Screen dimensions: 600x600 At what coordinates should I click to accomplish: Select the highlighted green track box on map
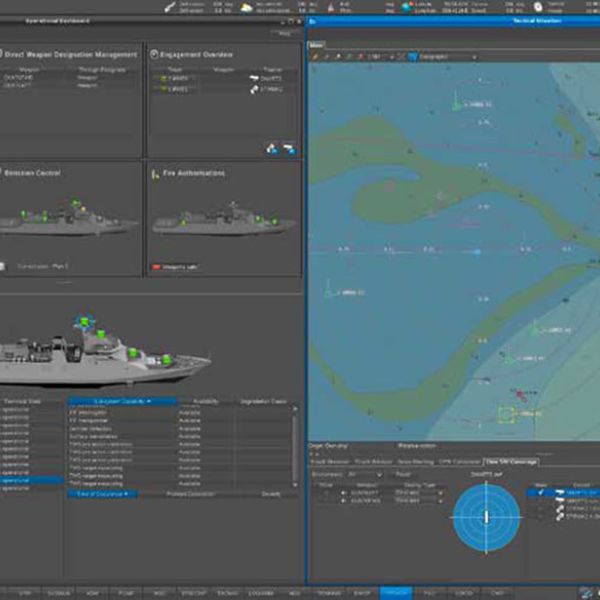[506, 412]
